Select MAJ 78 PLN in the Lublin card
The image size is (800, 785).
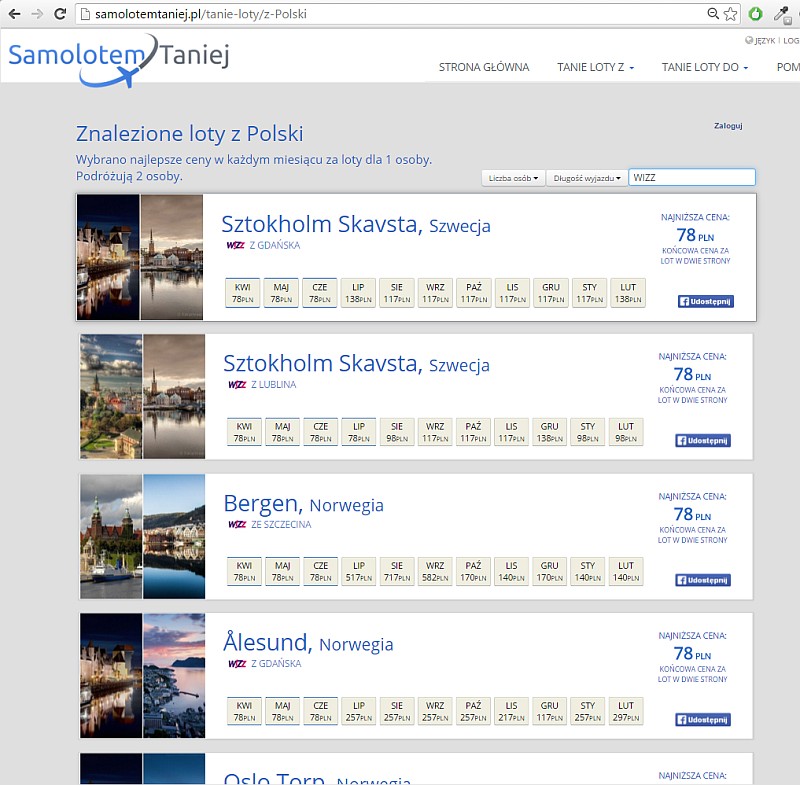tap(283, 432)
